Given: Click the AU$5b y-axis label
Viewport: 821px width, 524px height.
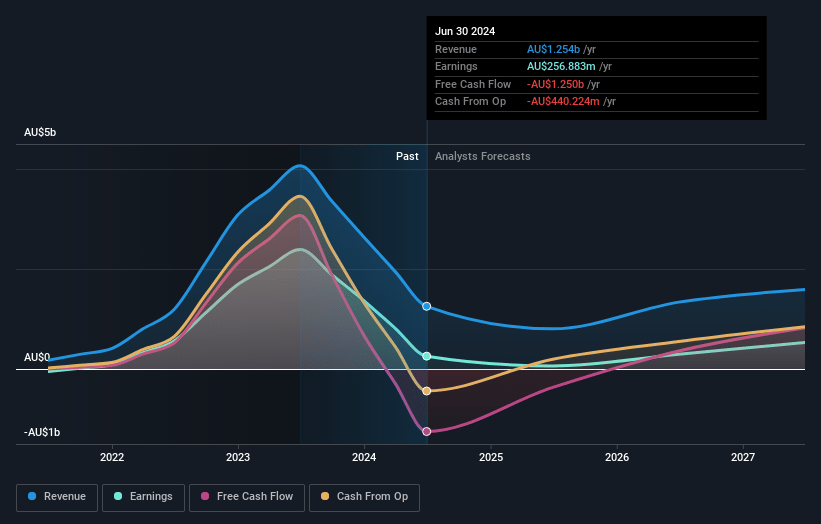Looking at the screenshot, I should (x=40, y=132).
